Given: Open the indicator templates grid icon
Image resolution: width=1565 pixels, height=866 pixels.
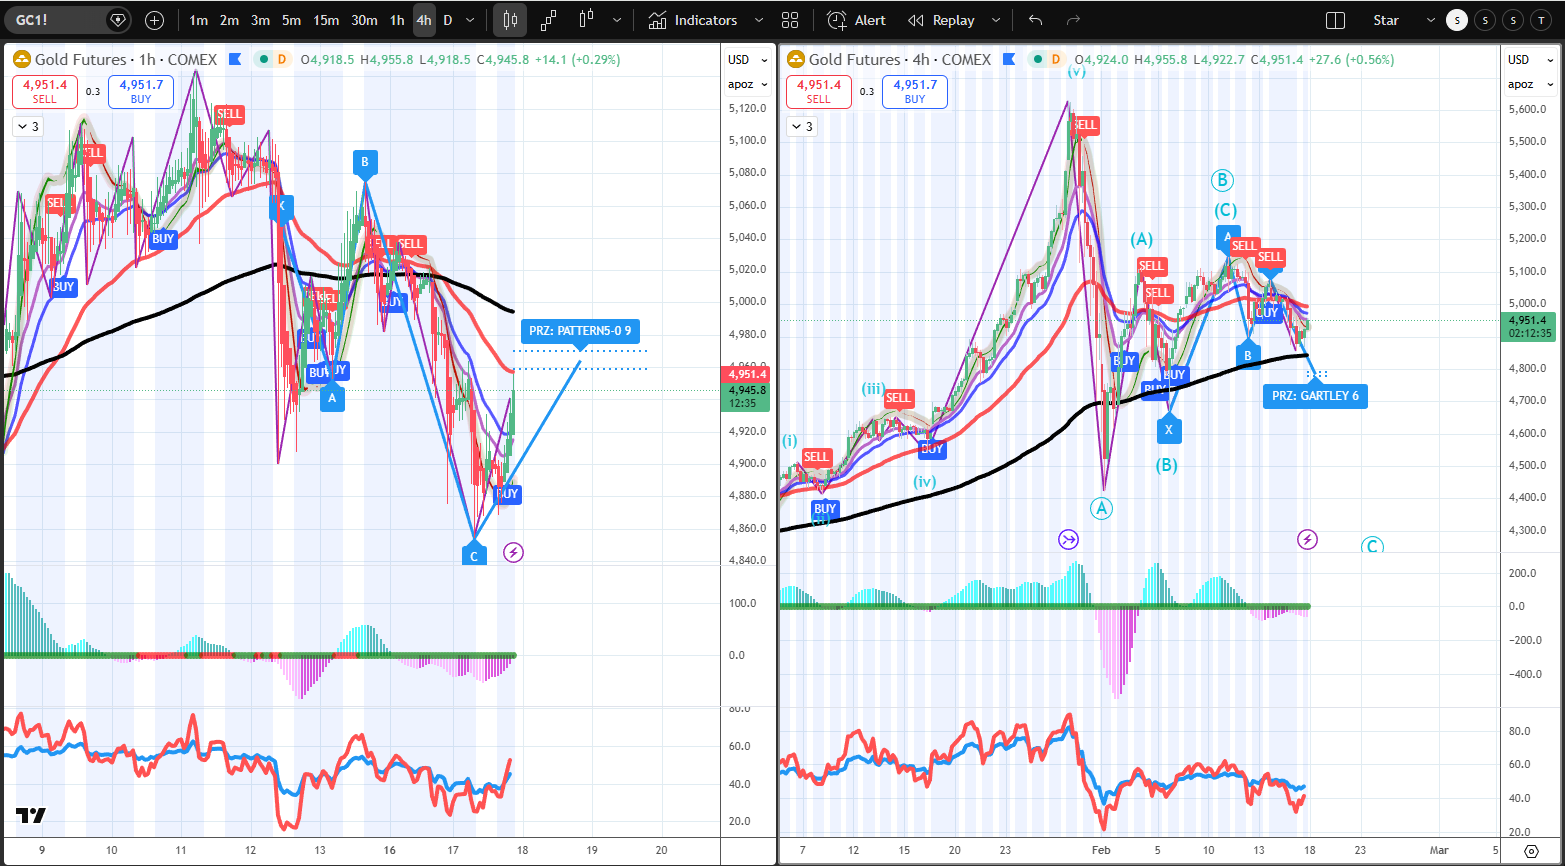Looking at the screenshot, I should point(790,20).
